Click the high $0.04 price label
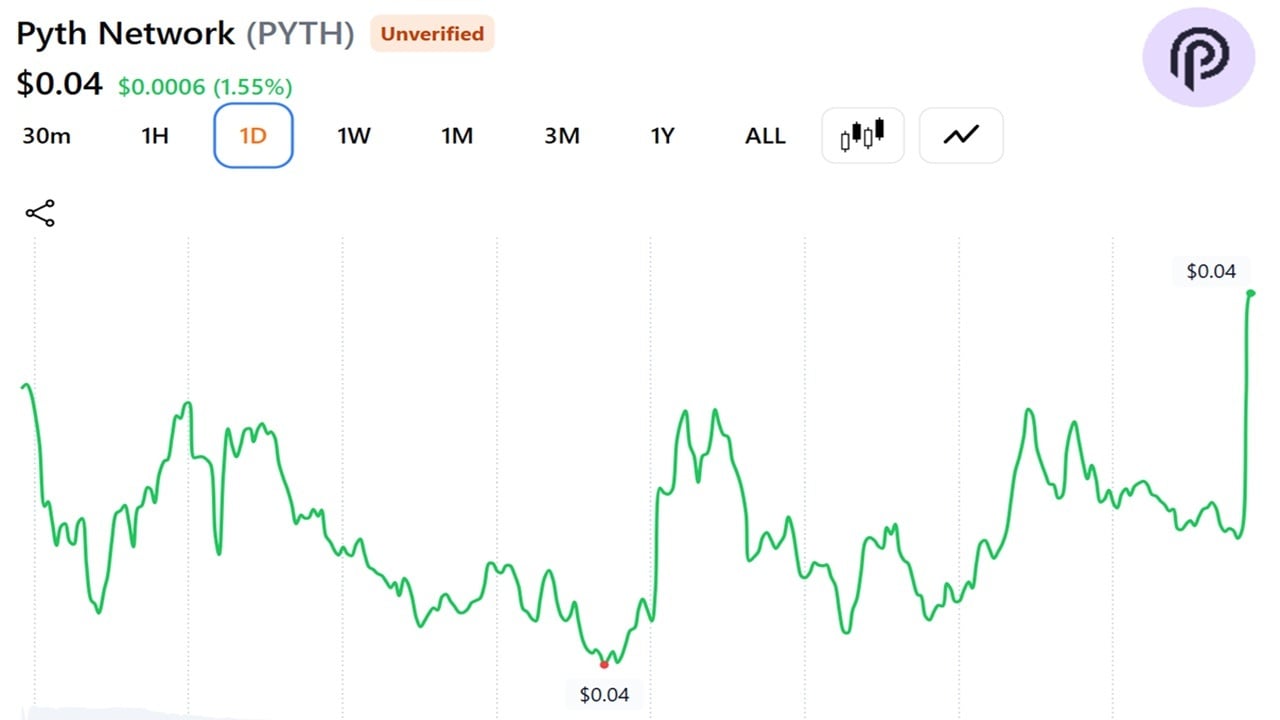The image size is (1280, 720). pyautogui.click(x=1211, y=271)
